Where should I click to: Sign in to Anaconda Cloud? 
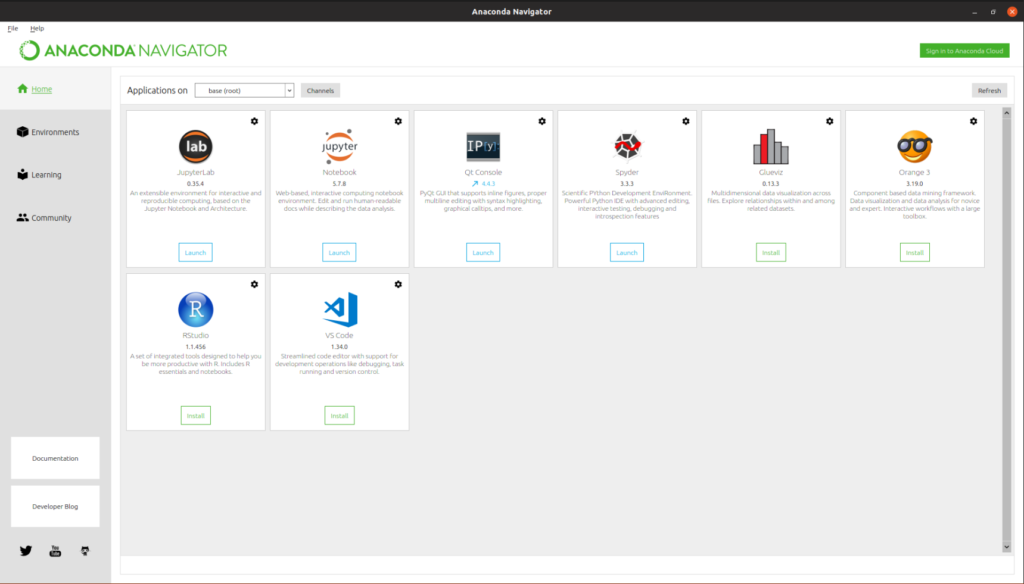click(965, 51)
